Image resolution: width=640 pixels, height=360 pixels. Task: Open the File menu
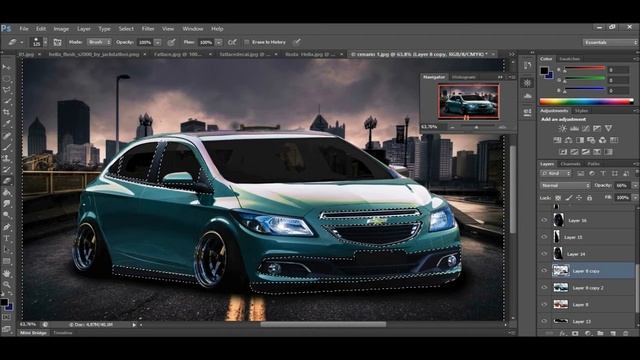click(24, 29)
